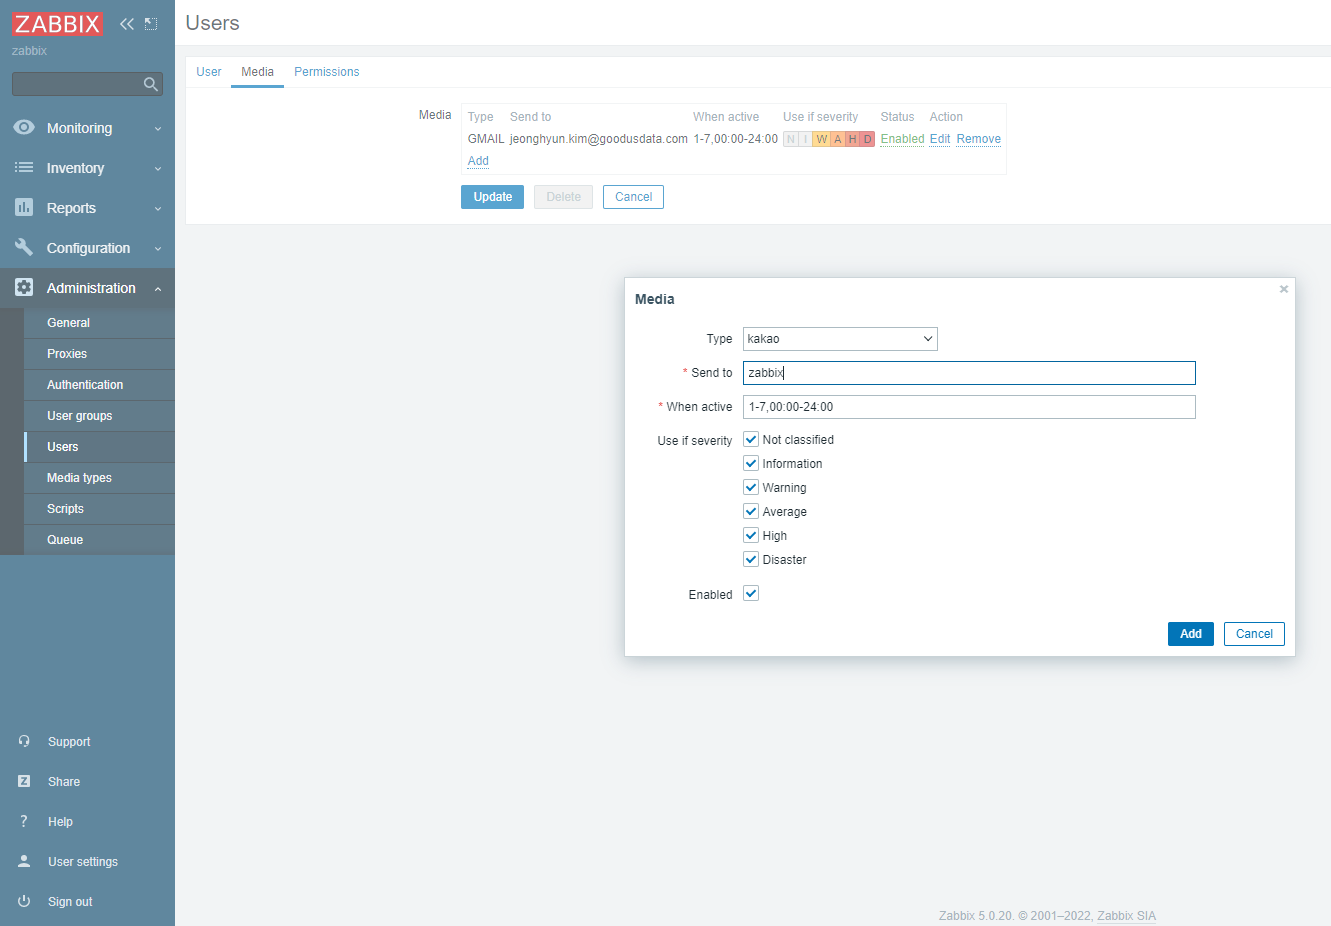
Task: Open Proxies under Administration
Action: pyautogui.click(x=99, y=354)
